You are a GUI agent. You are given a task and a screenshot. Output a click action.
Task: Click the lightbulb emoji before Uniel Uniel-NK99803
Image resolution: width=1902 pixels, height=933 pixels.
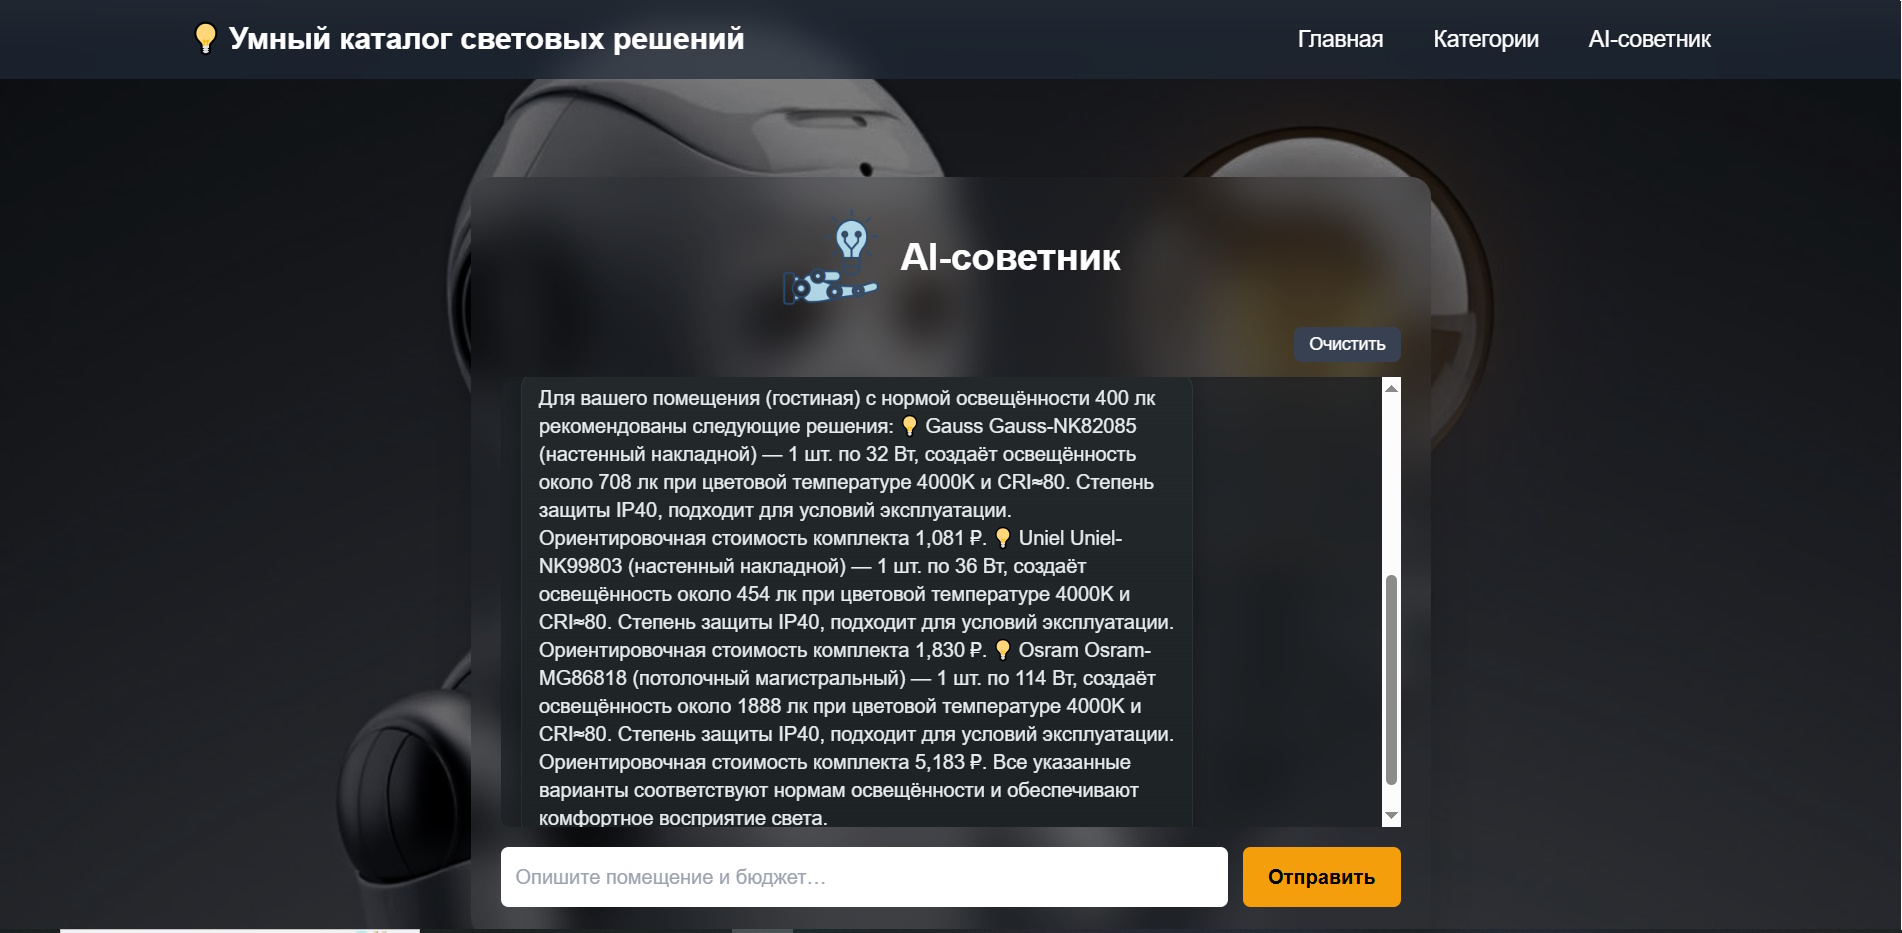tap(1003, 538)
